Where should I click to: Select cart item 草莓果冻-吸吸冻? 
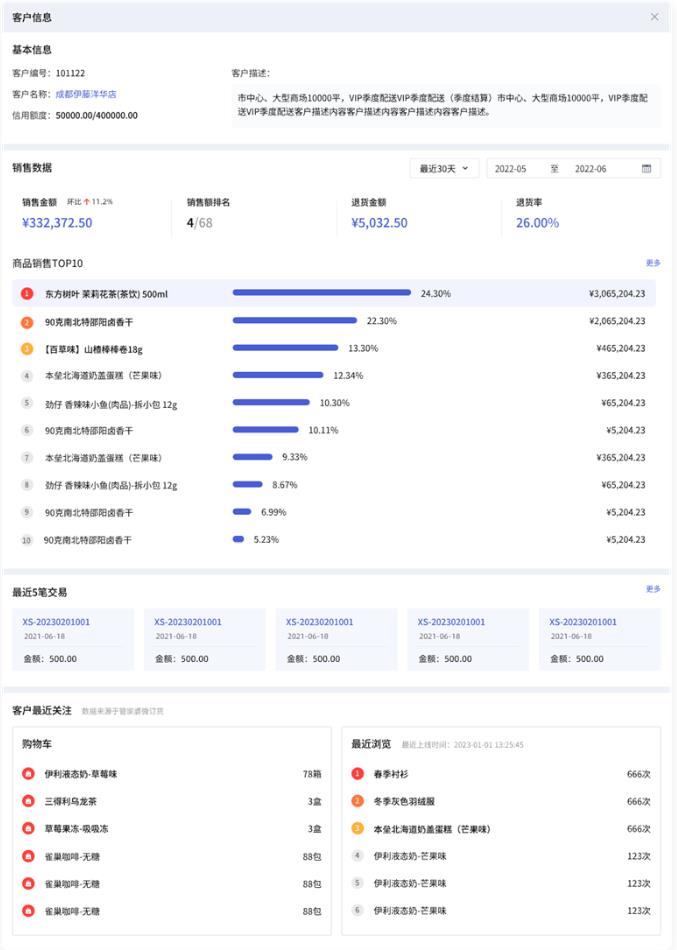tap(76, 829)
